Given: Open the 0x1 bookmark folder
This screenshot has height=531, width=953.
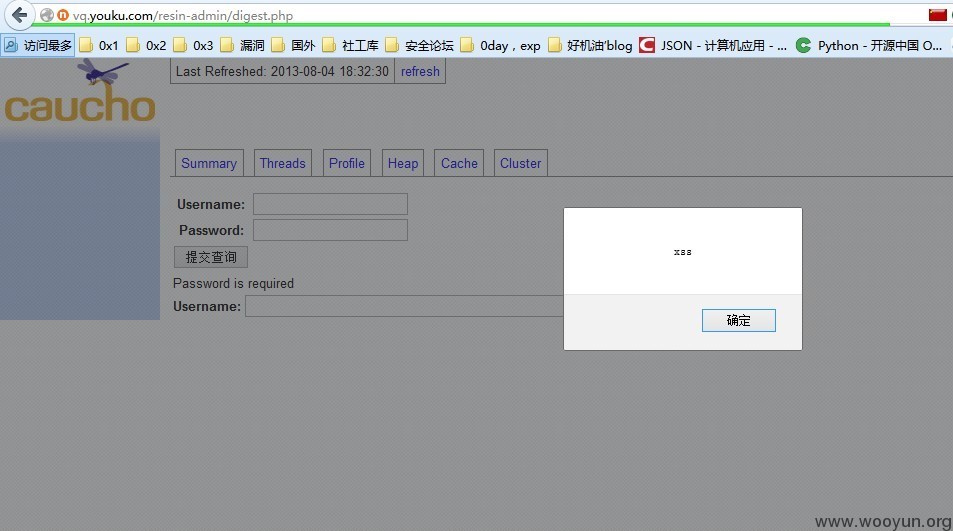Looking at the screenshot, I should coord(99,46).
